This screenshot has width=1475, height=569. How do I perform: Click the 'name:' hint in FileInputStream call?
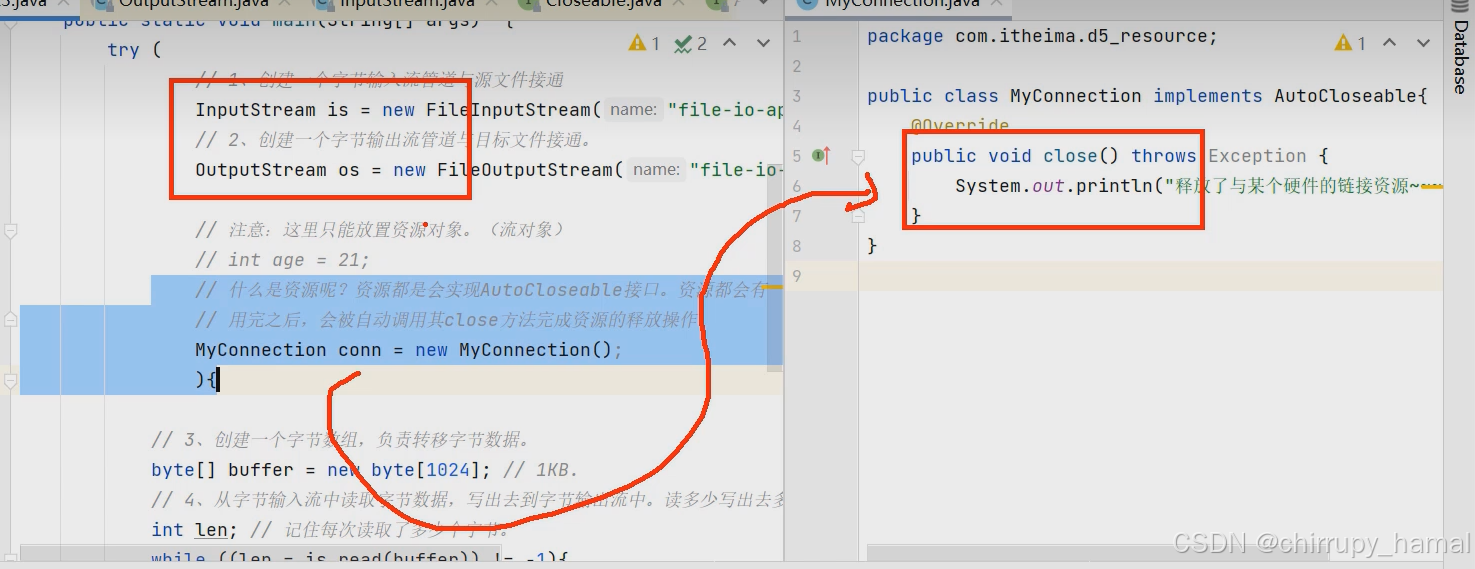point(634,110)
